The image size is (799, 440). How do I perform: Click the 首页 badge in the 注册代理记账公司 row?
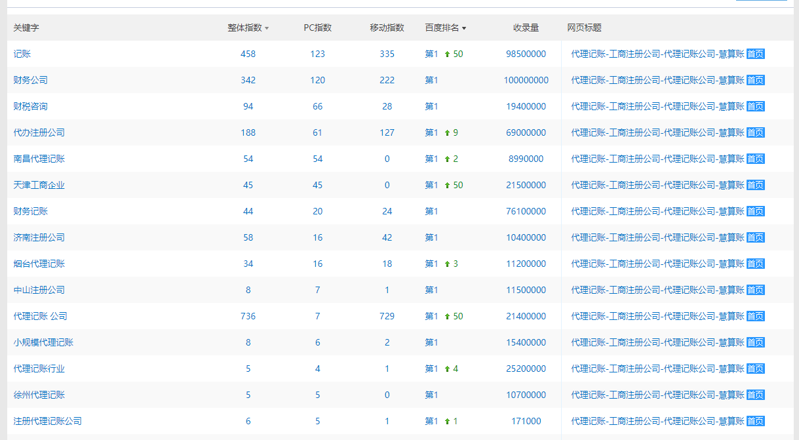755,421
